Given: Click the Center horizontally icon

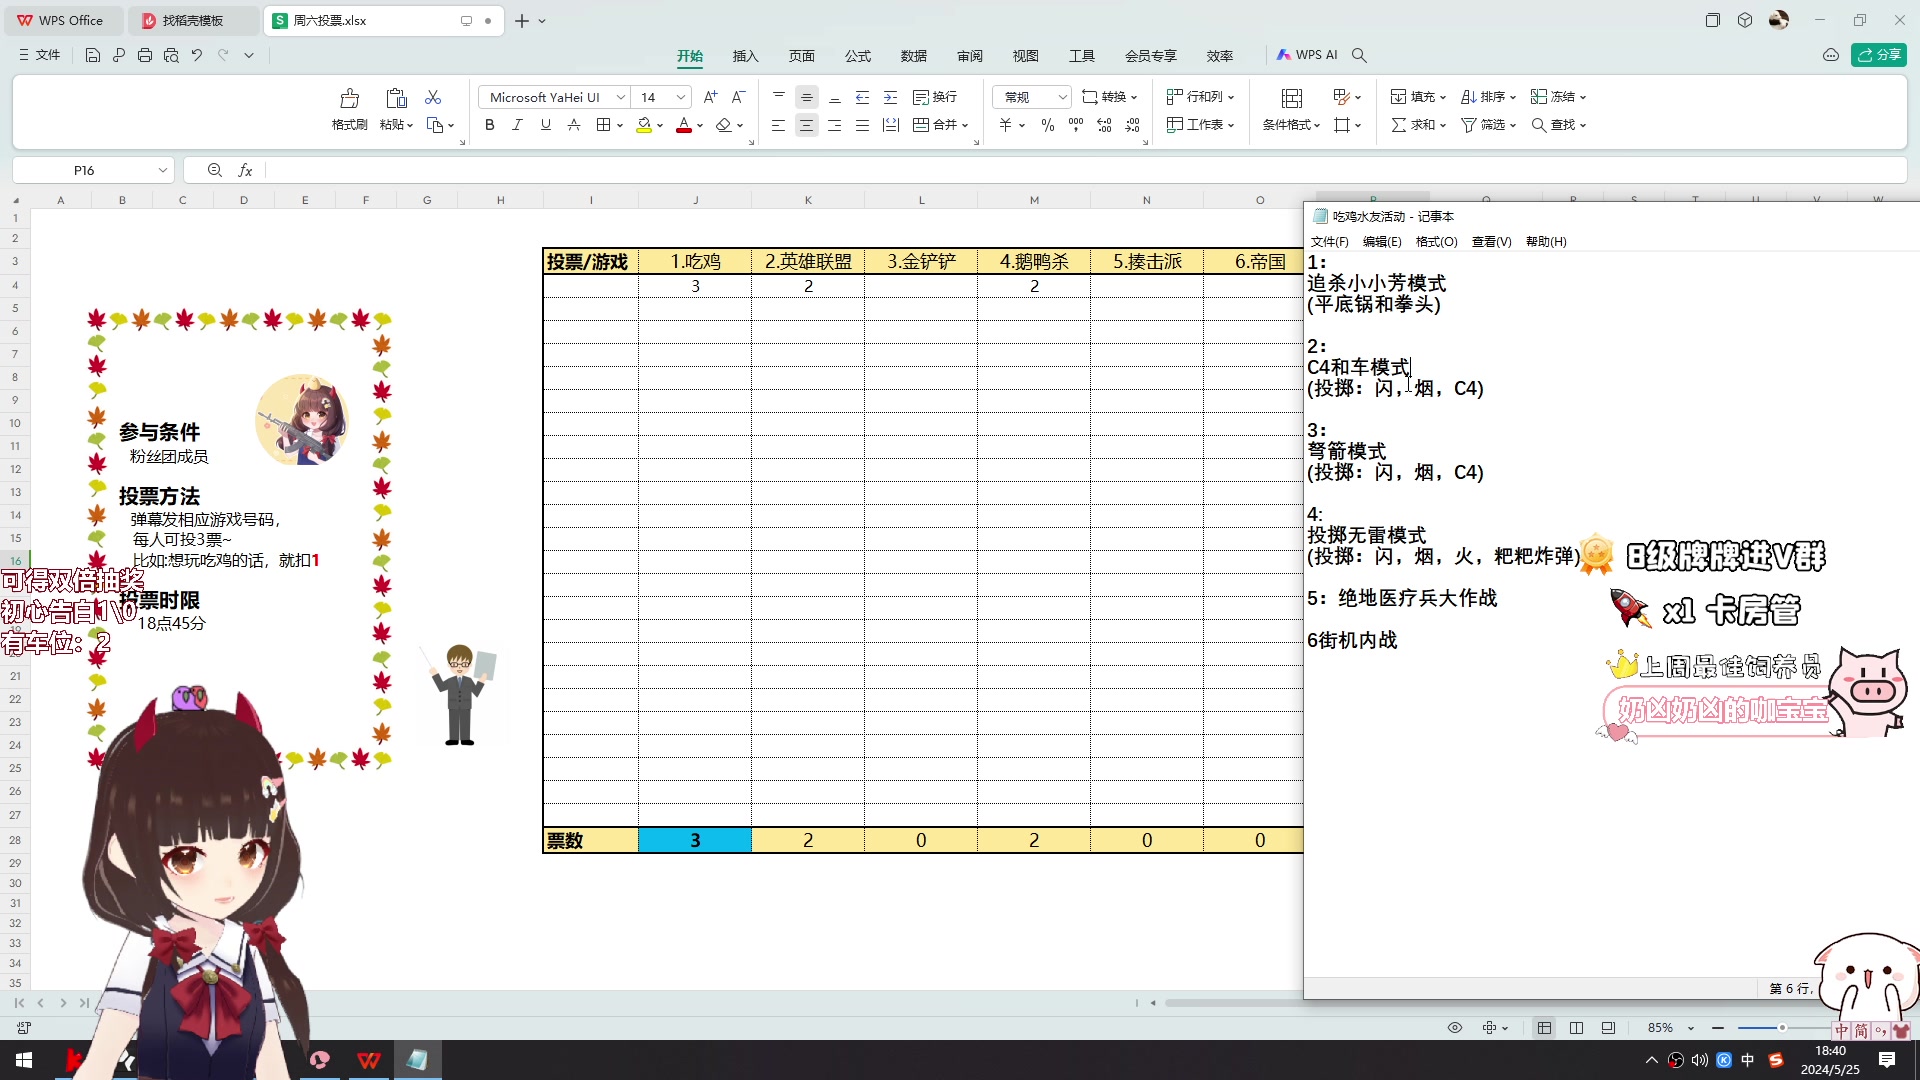Looking at the screenshot, I should 806,125.
